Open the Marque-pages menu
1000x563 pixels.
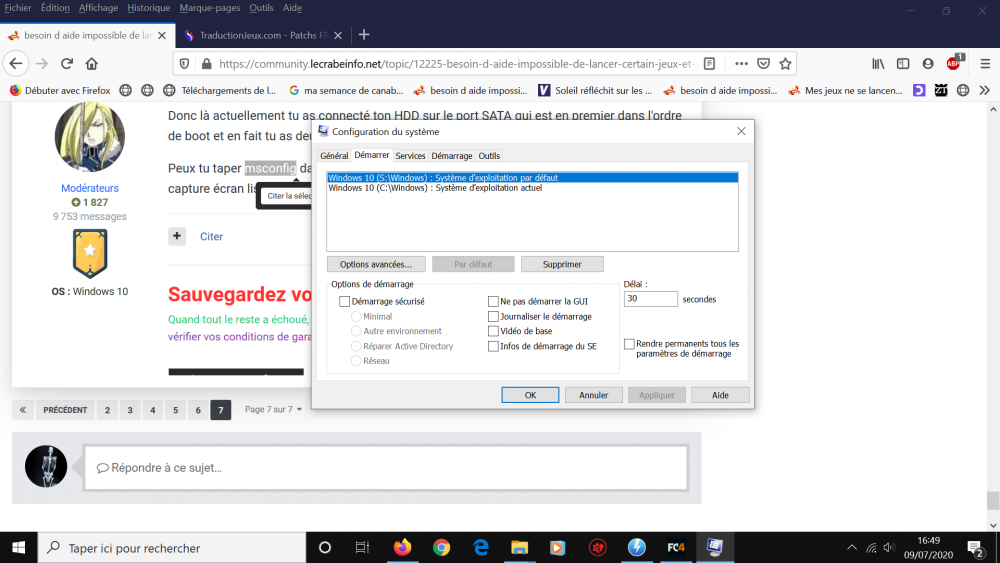pos(210,8)
